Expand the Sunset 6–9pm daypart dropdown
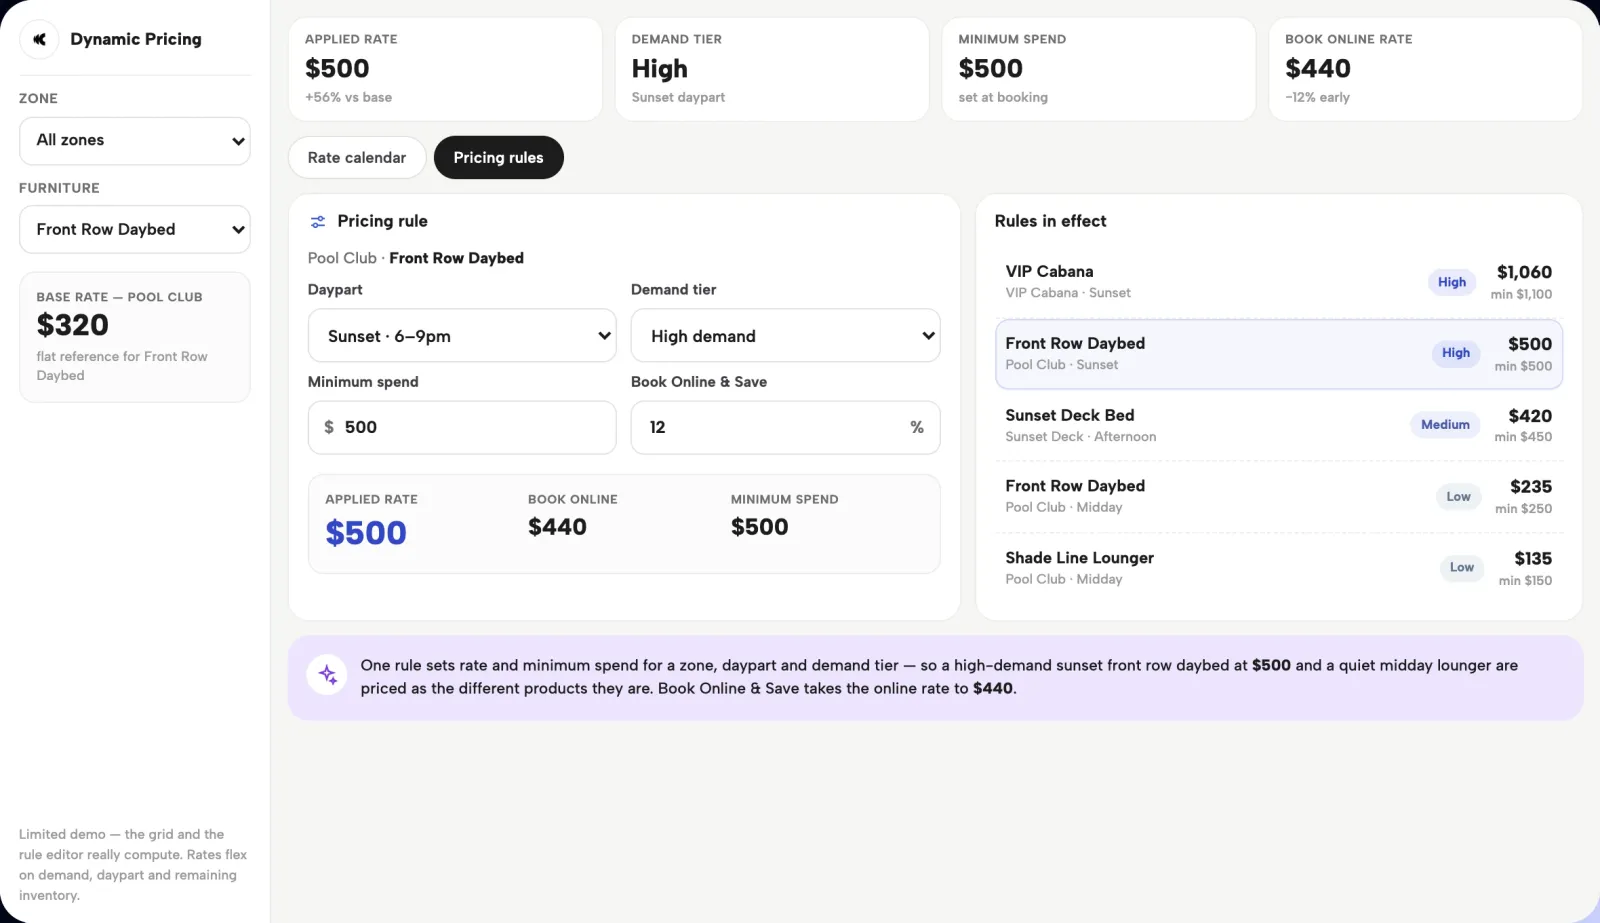 tap(462, 336)
